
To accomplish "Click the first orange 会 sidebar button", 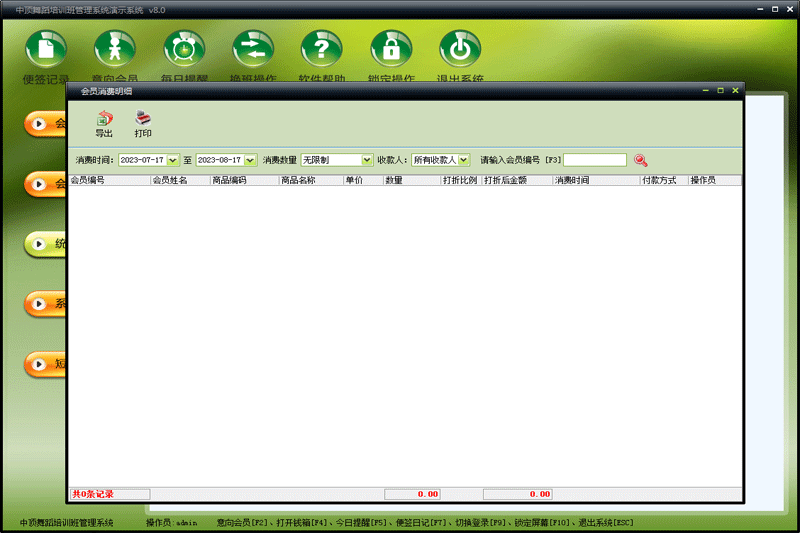I will click(x=45, y=124).
